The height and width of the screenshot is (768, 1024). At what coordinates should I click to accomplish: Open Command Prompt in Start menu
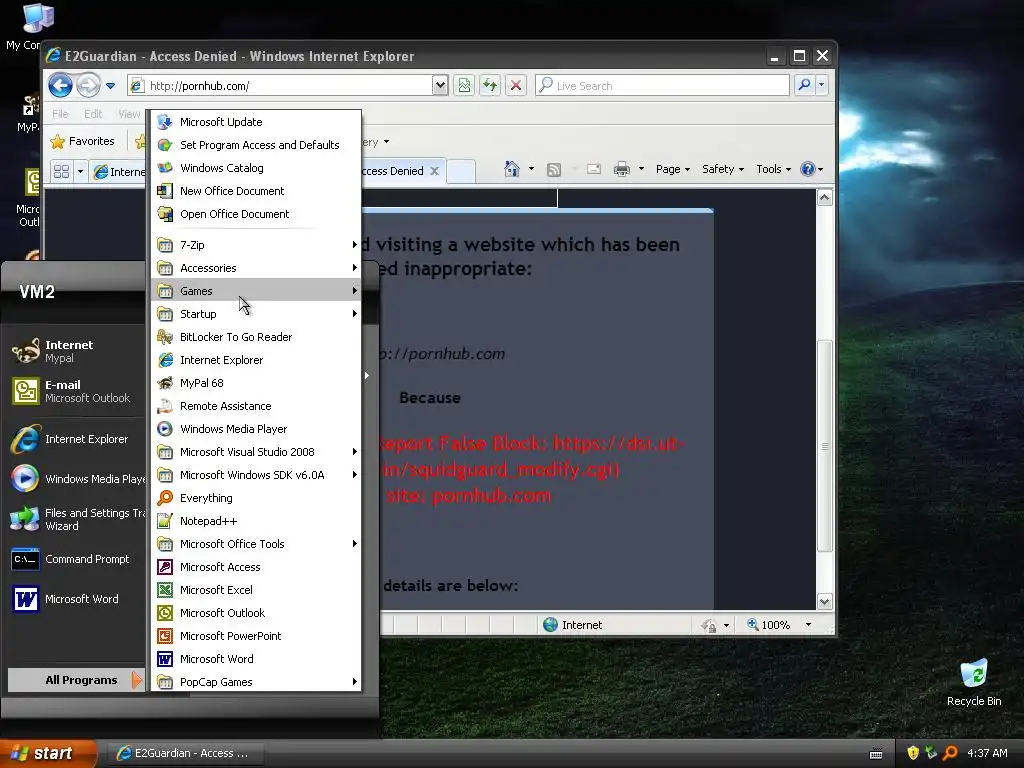click(x=77, y=559)
